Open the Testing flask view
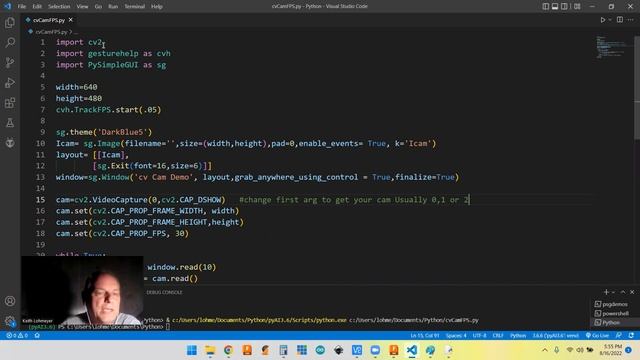Screen dimensions: 640x360 10,122
